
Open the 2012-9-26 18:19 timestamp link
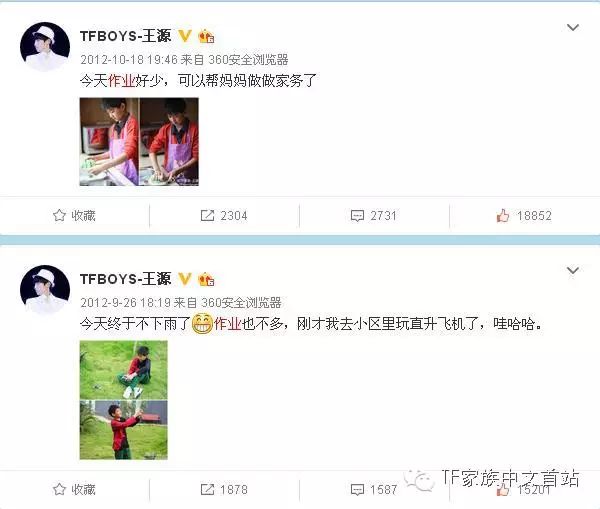pyautogui.click(x=125, y=303)
